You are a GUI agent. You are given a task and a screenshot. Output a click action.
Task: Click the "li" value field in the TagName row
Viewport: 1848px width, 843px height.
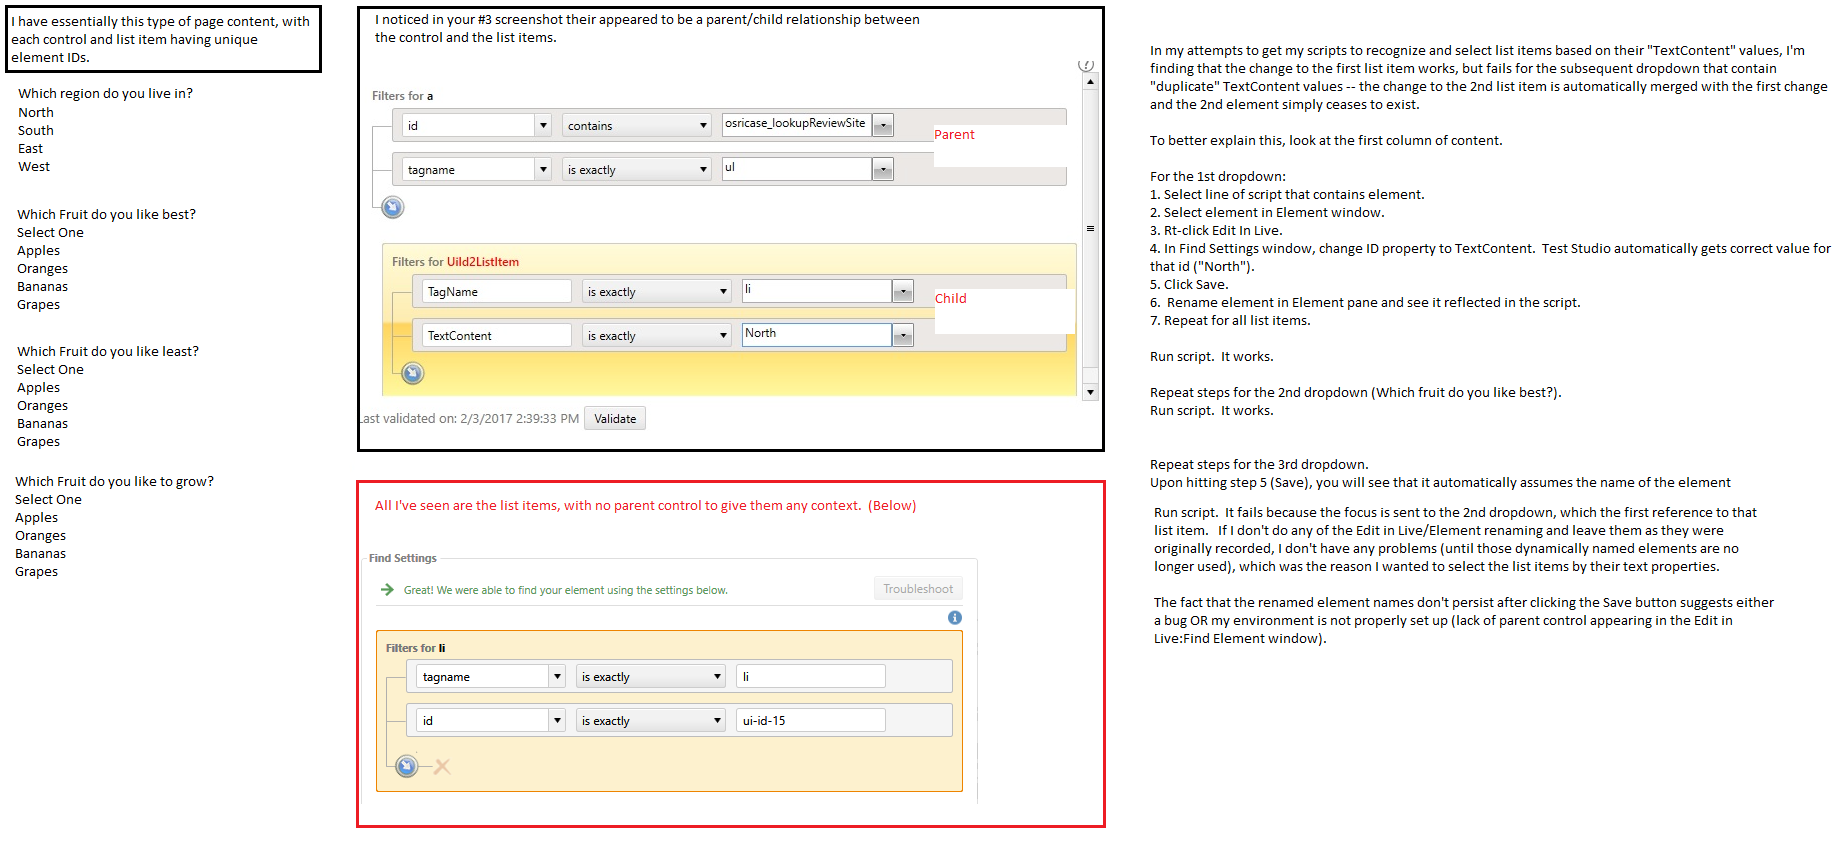[817, 290]
